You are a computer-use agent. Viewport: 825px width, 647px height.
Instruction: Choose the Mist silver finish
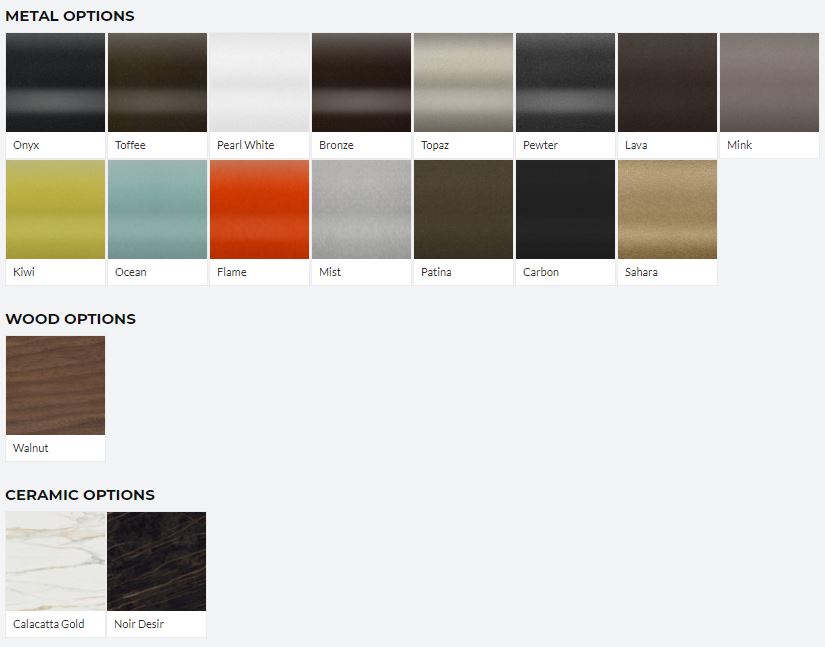361,209
